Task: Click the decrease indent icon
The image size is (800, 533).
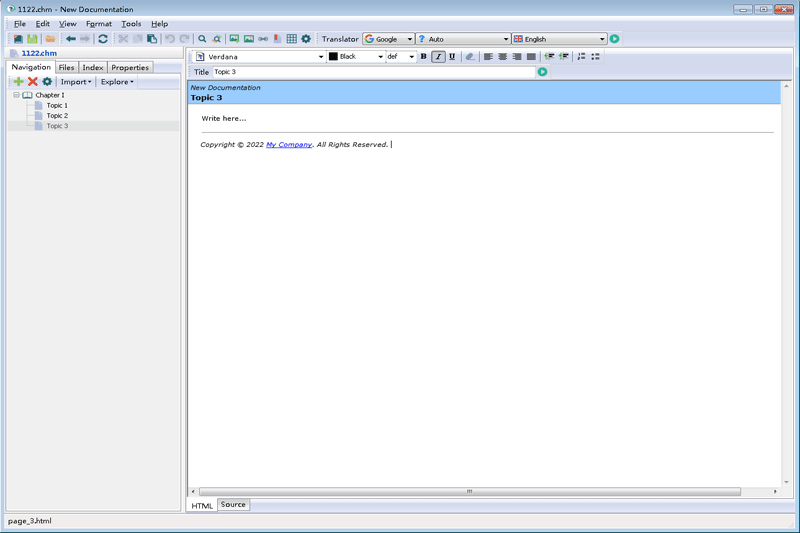Action: pos(549,57)
